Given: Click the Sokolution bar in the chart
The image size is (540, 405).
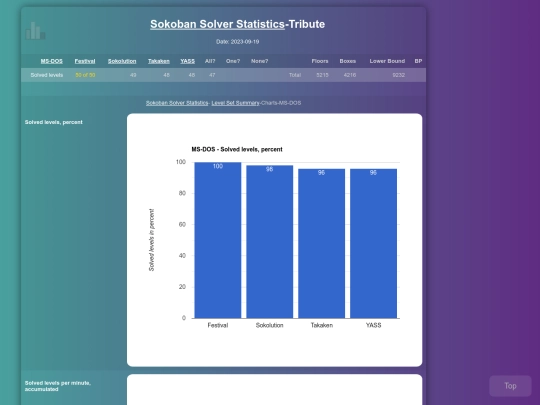Looking at the screenshot, I should (x=270, y=242).
